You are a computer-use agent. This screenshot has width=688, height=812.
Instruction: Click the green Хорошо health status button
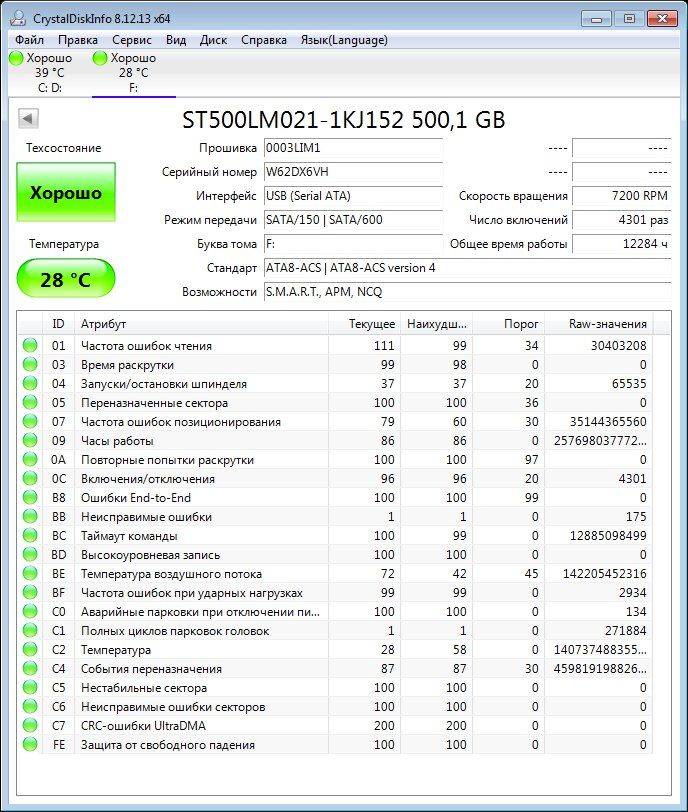[x=66, y=192]
